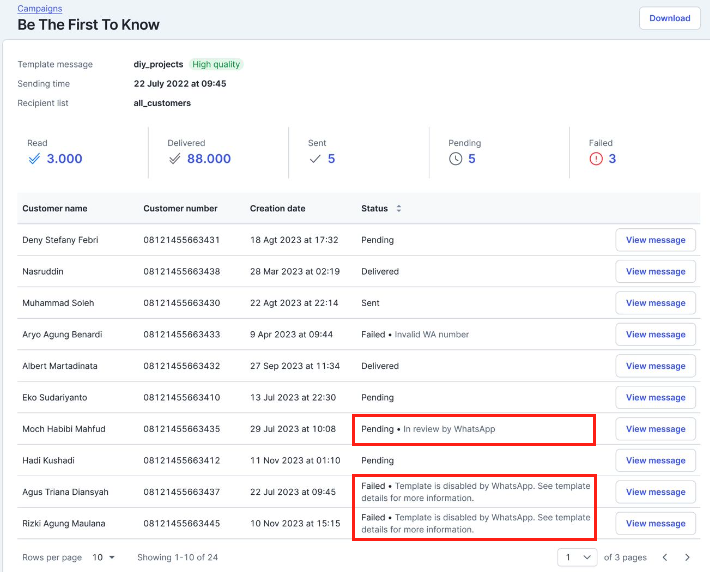
Task: View message for Deny Stefany Febri
Action: coord(655,240)
